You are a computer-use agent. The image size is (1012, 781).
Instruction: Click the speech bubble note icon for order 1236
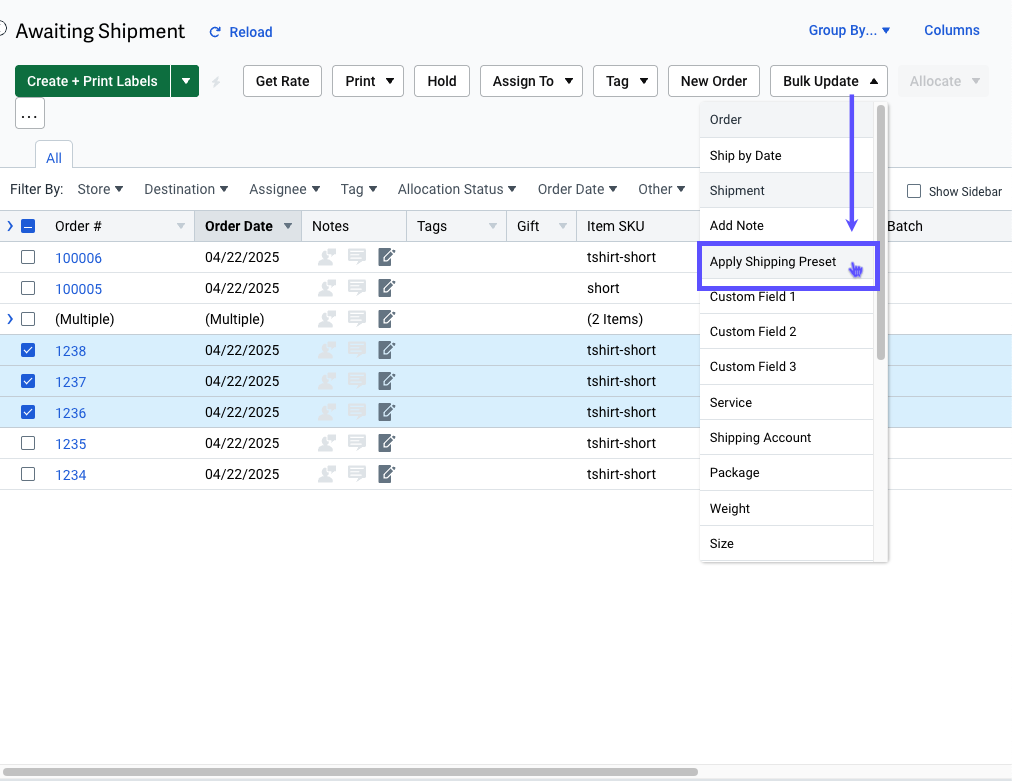(357, 412)
